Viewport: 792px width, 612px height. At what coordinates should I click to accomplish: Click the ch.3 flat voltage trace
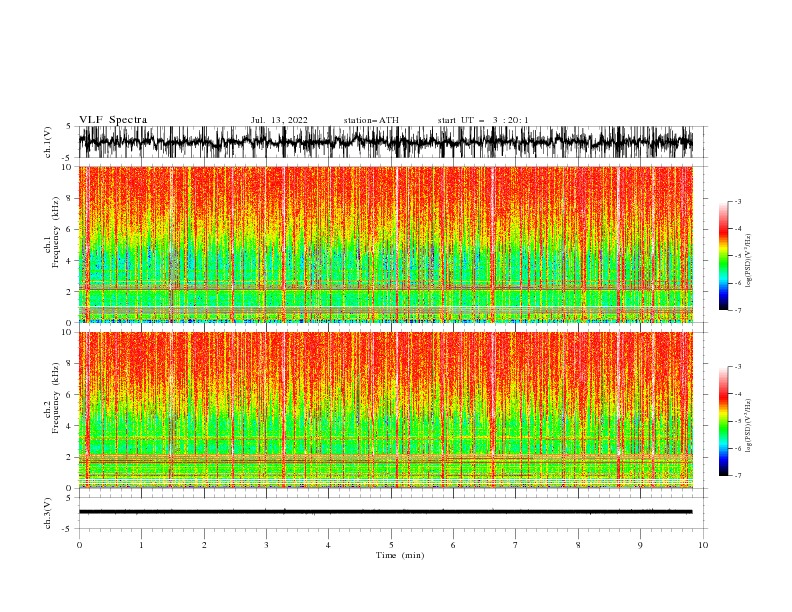click(386, 512)
